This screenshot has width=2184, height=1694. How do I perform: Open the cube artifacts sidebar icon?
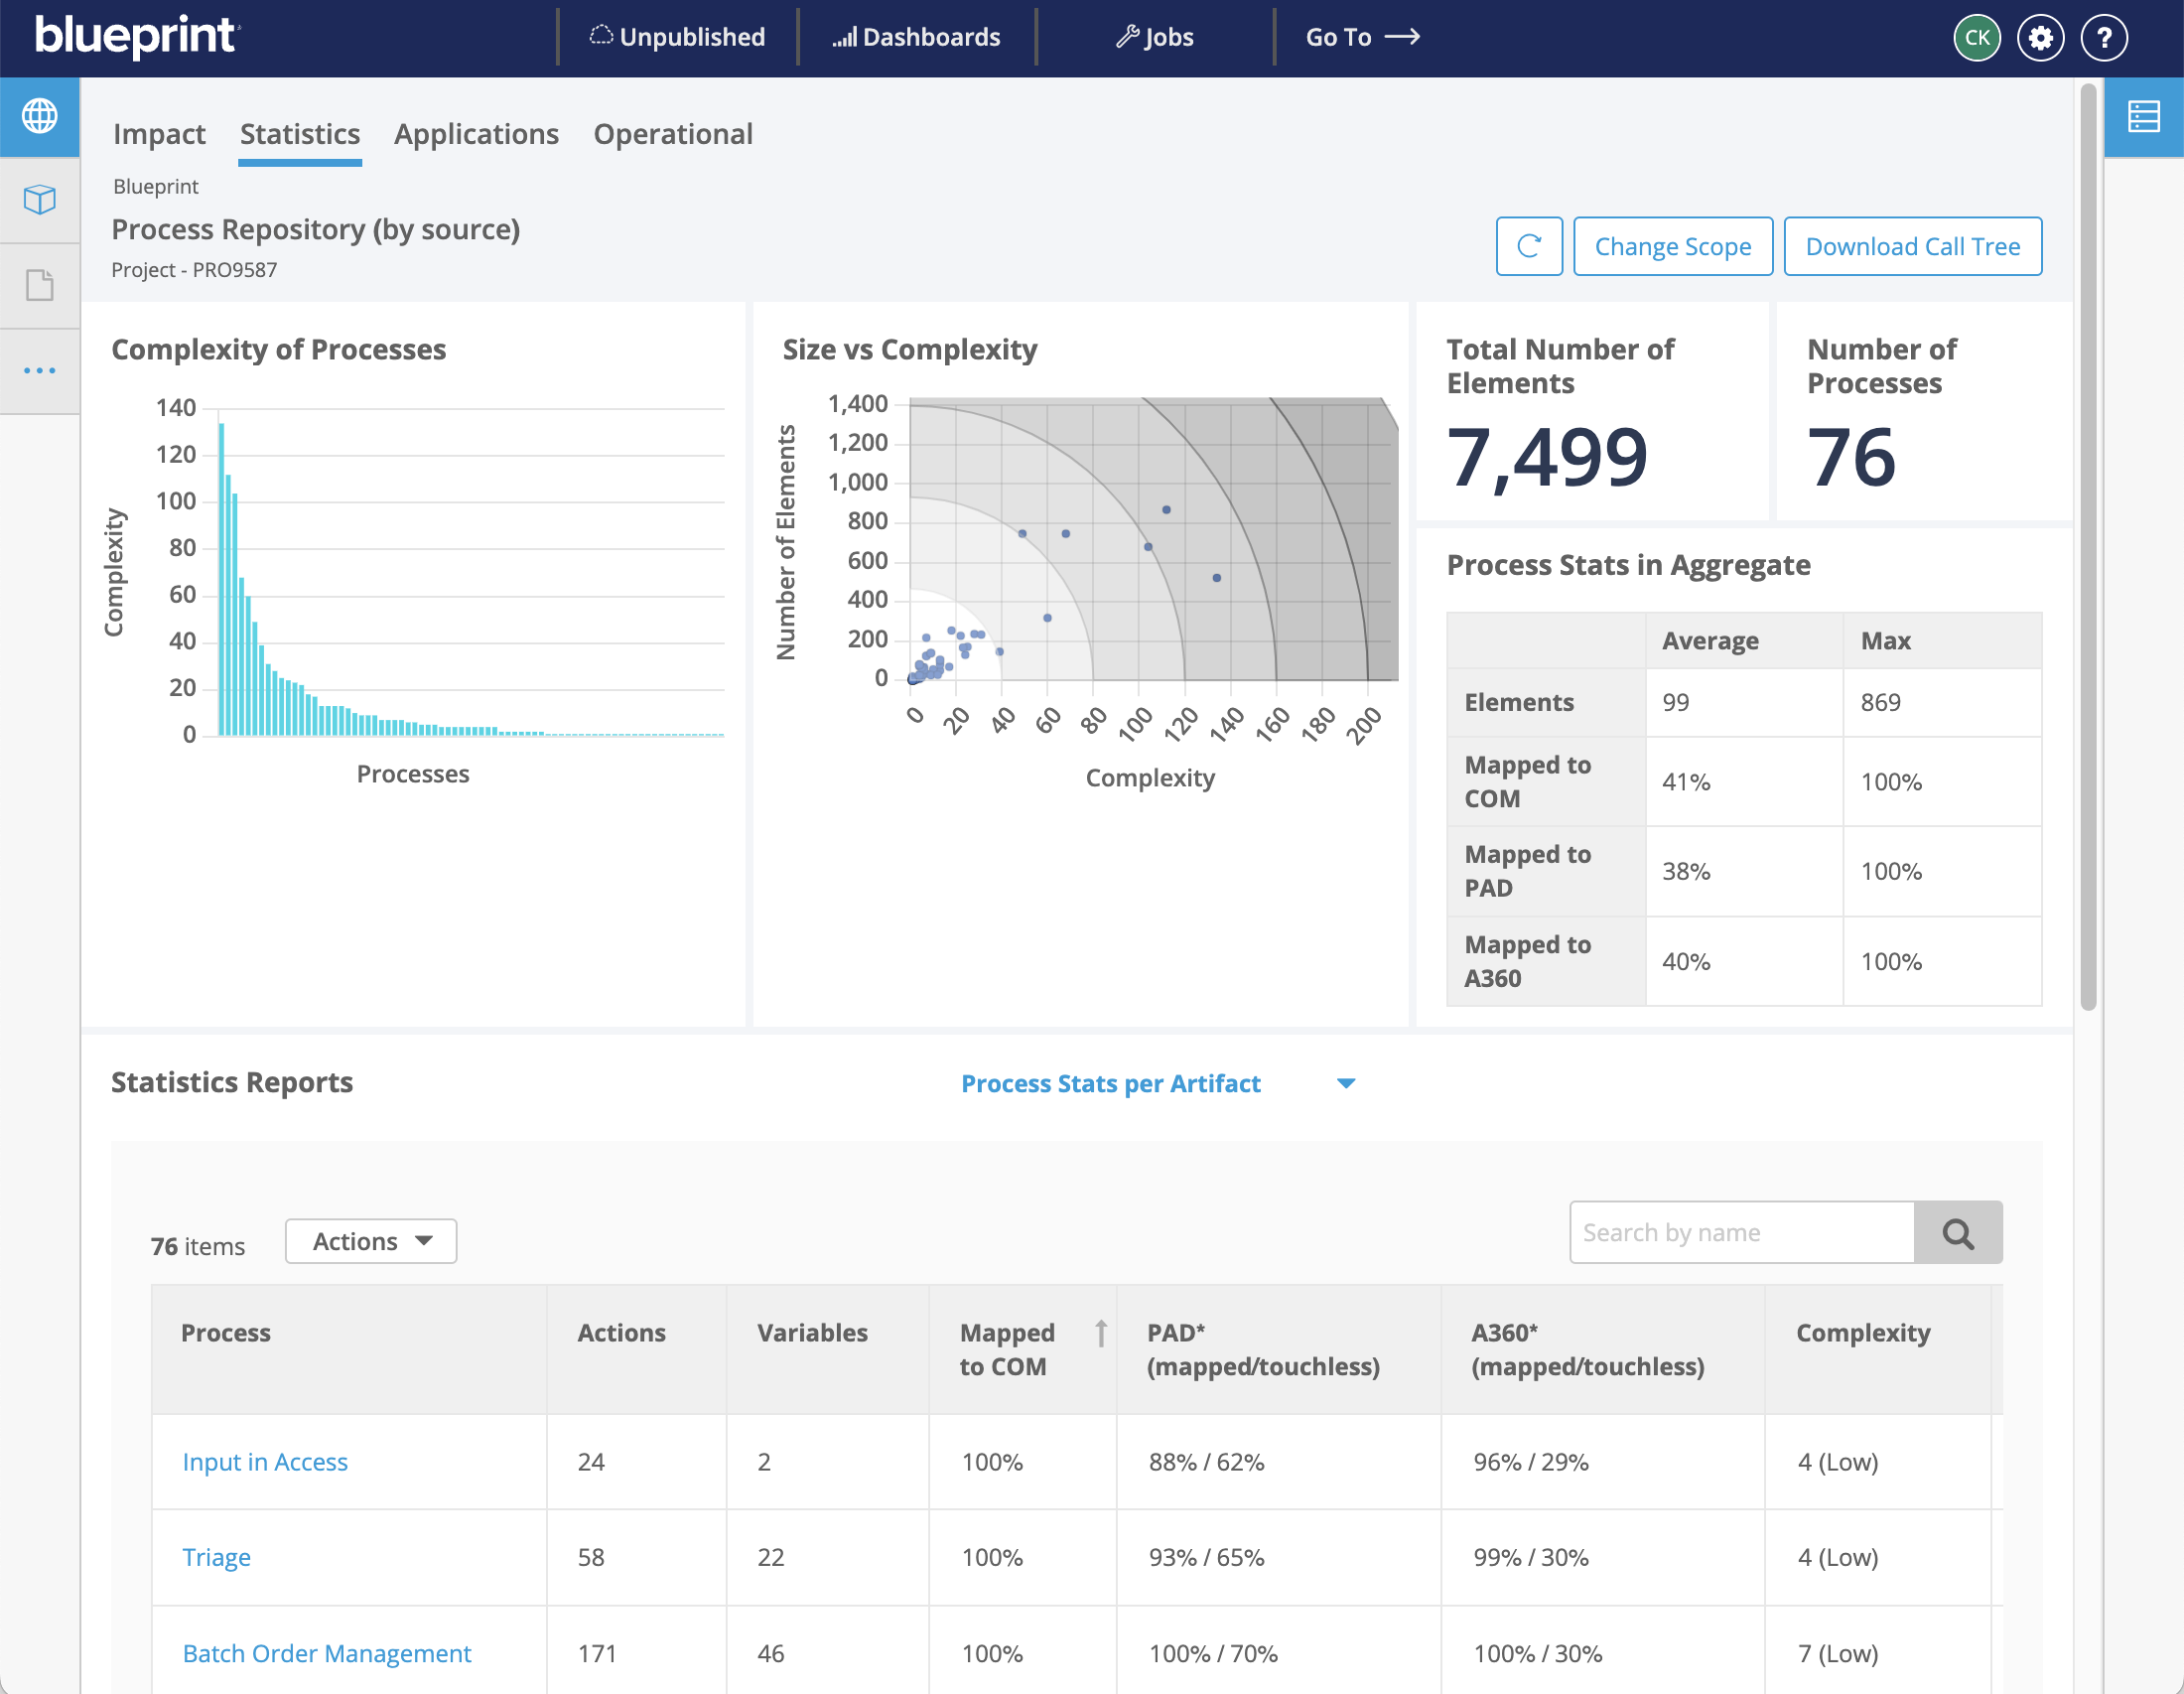[40, 200]
